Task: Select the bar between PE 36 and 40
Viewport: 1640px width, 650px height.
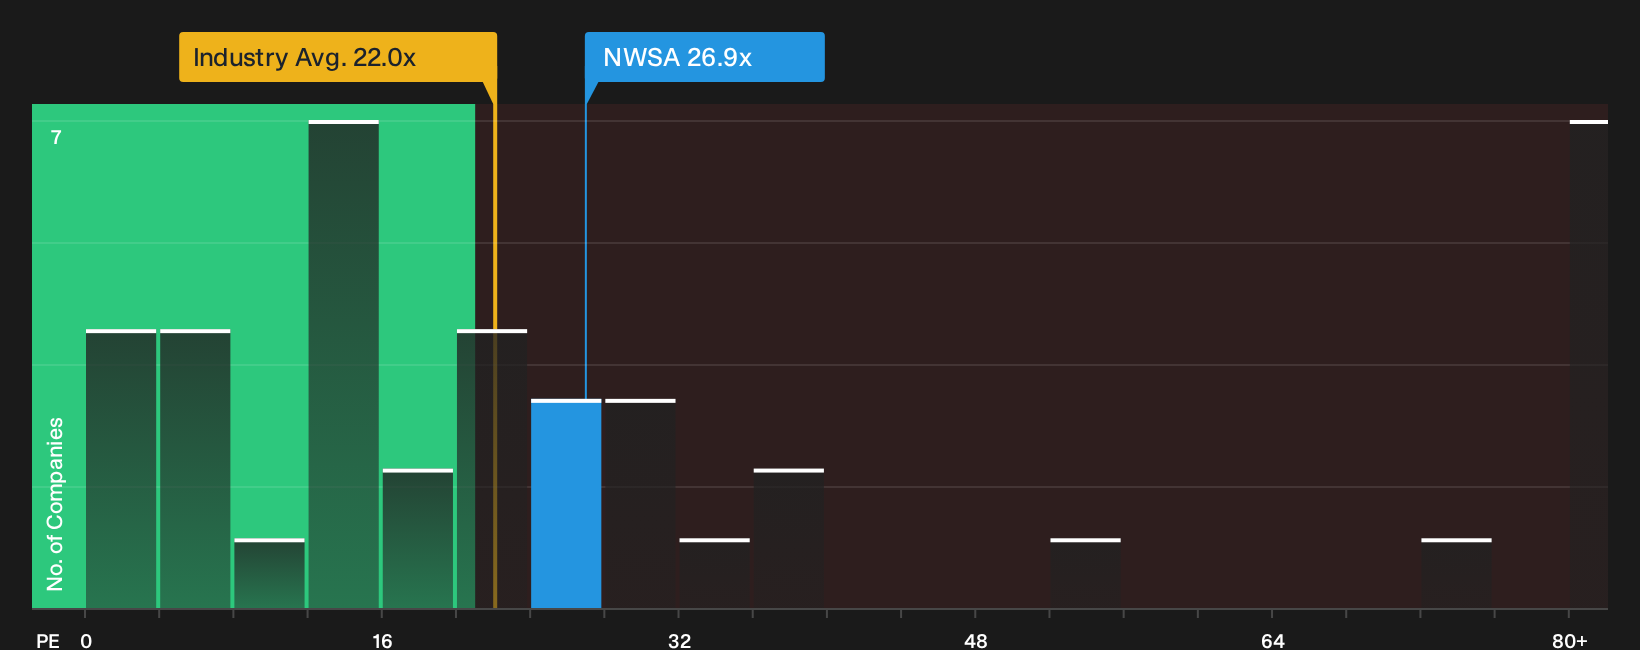Action: click(789, 539)
